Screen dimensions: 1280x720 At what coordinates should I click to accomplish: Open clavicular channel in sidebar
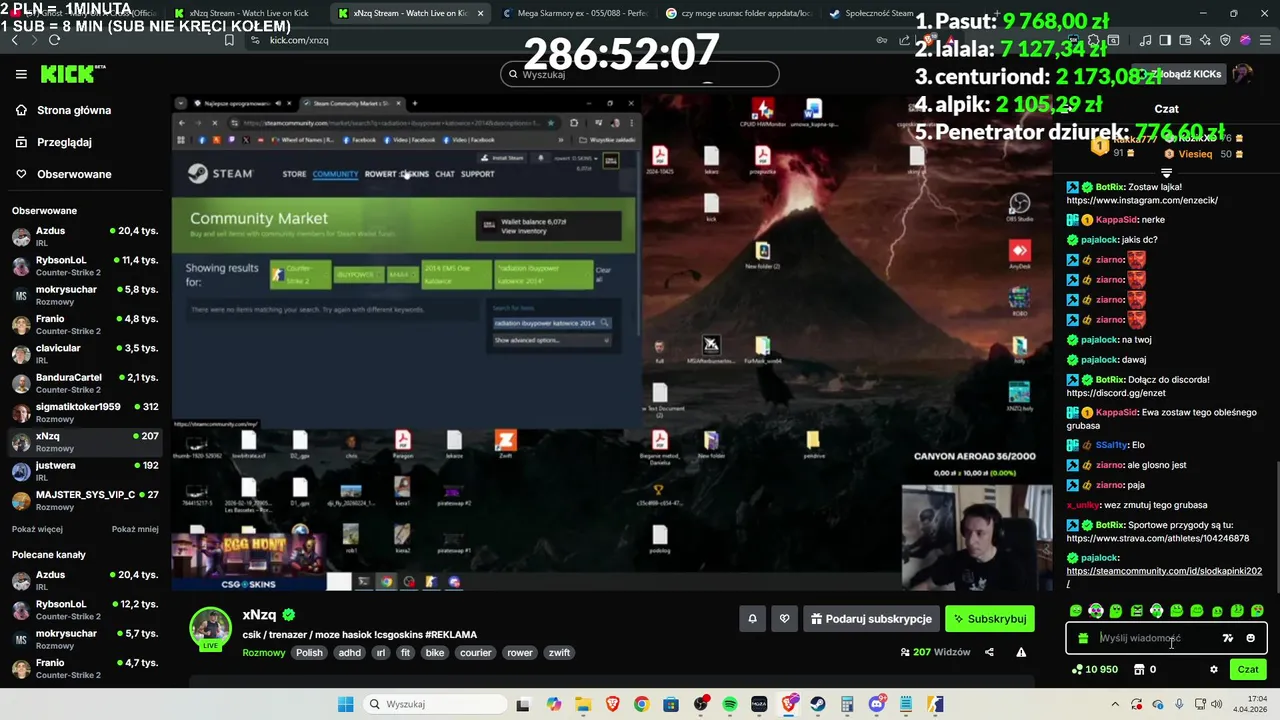pyautogui.click(x=85, y=354)
